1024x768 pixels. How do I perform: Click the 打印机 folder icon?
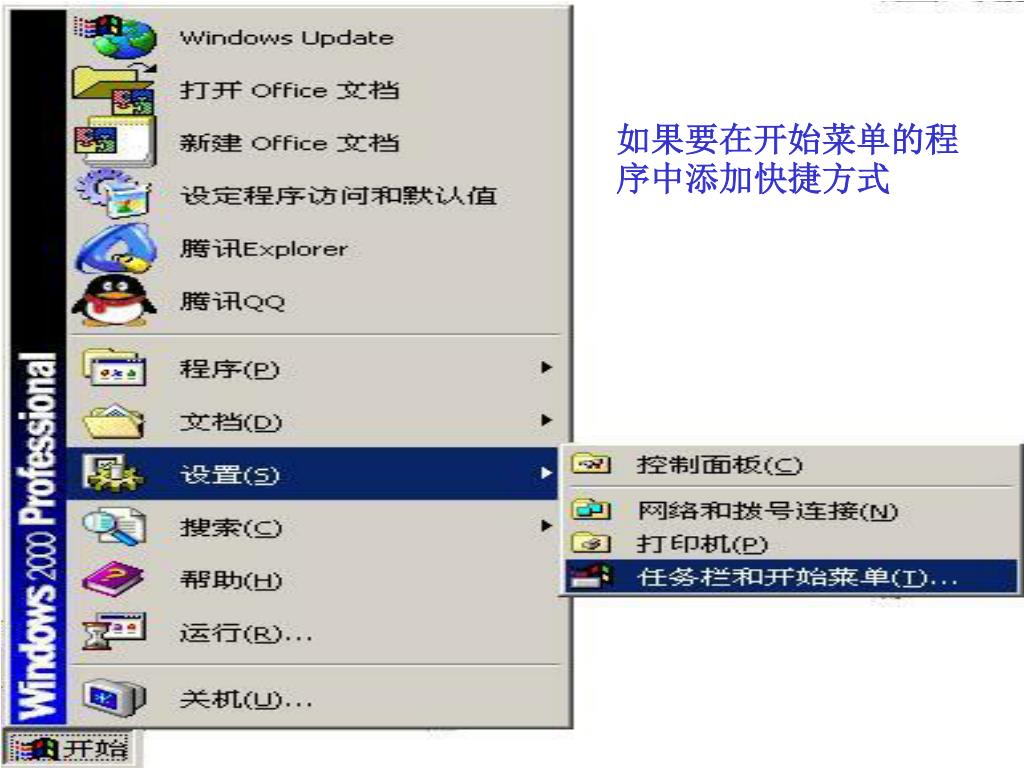coord(590,543)
